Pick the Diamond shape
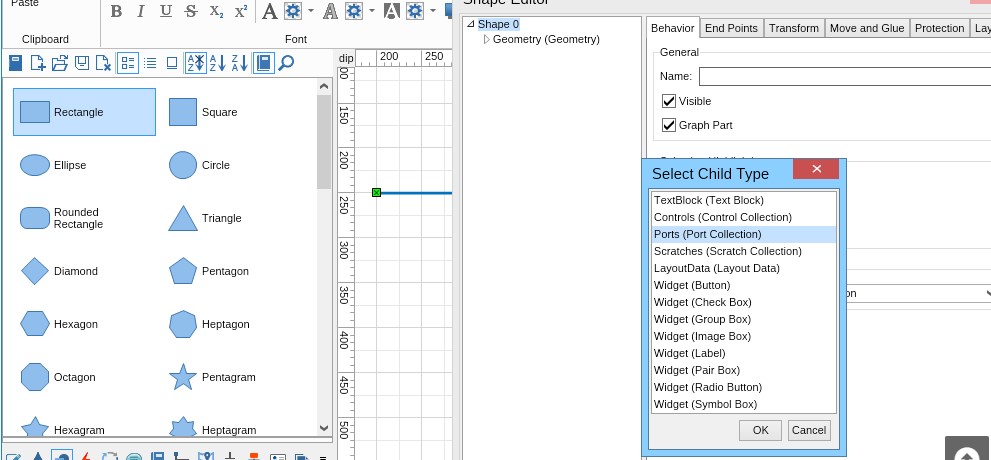Screen dimensions: 991x460 pos(35,271)
